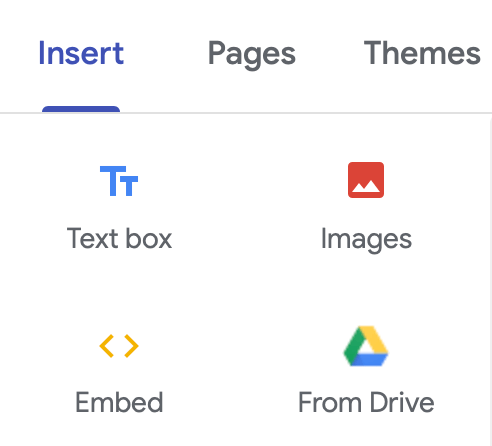This screenshot has height=446, width=492.
Task: Click the blue underline beneath Insert
Action: click(x=81, y=109)
